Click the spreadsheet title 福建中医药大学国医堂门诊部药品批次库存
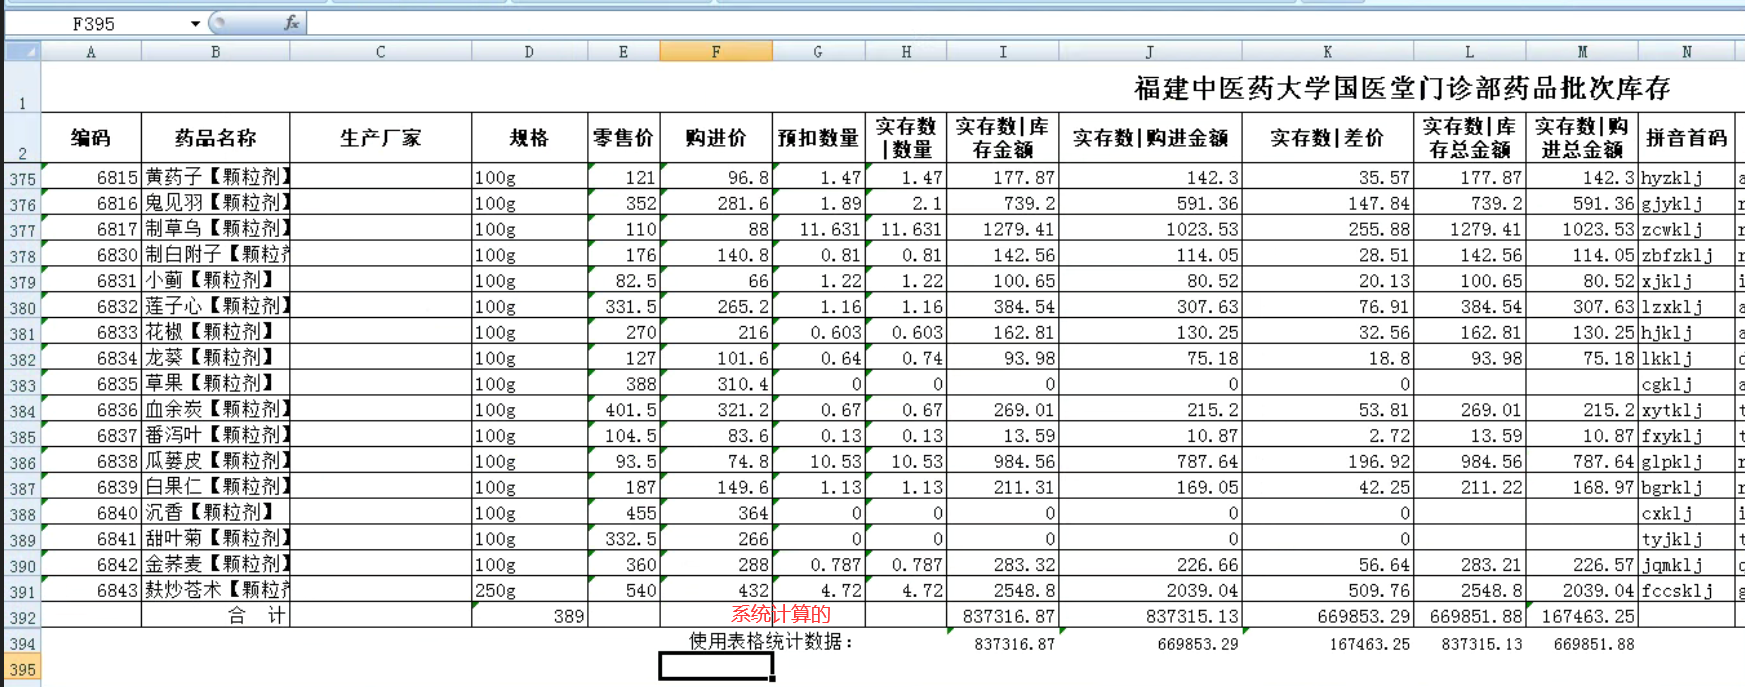Screen dimensions: 1745x687 click(1402, 89)
